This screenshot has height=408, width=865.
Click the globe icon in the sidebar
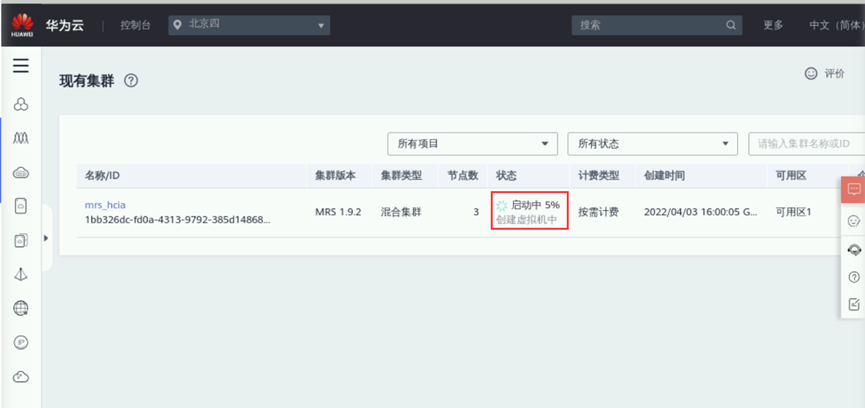coord(21,308)
